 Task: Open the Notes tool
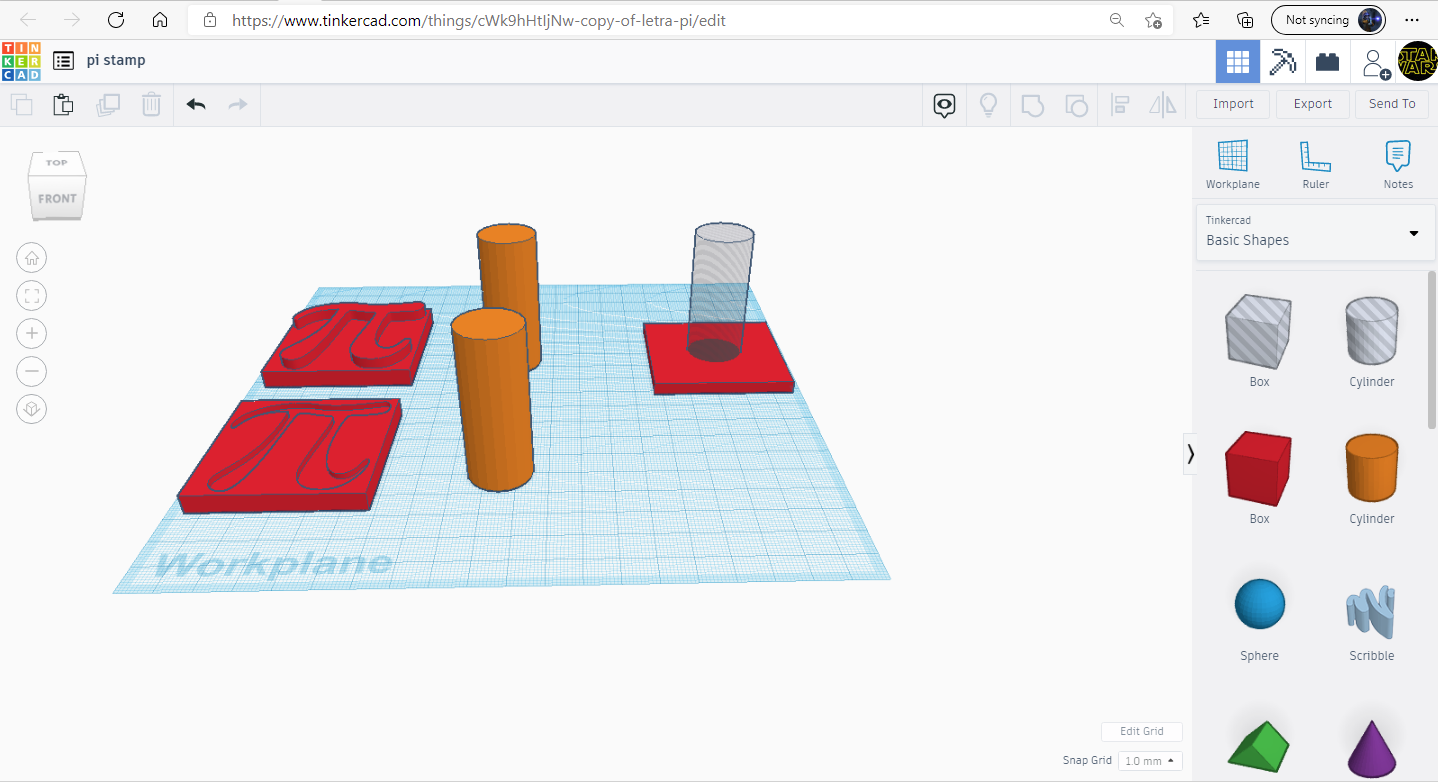click(x=1398, y=165)
